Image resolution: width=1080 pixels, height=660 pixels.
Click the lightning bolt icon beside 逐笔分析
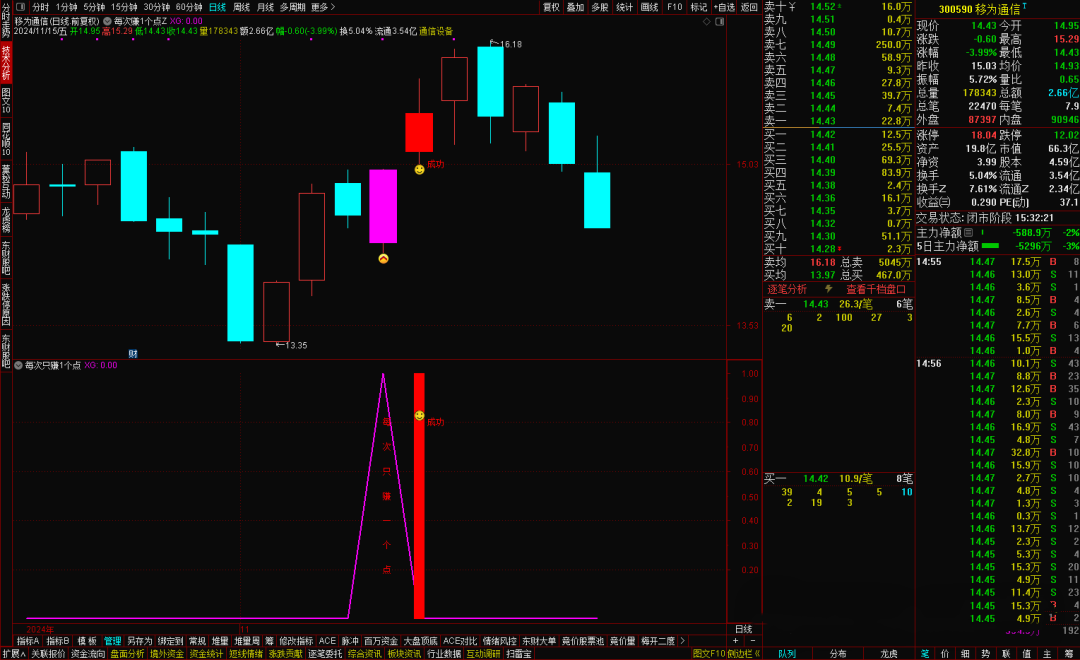[x=828, y=289]
